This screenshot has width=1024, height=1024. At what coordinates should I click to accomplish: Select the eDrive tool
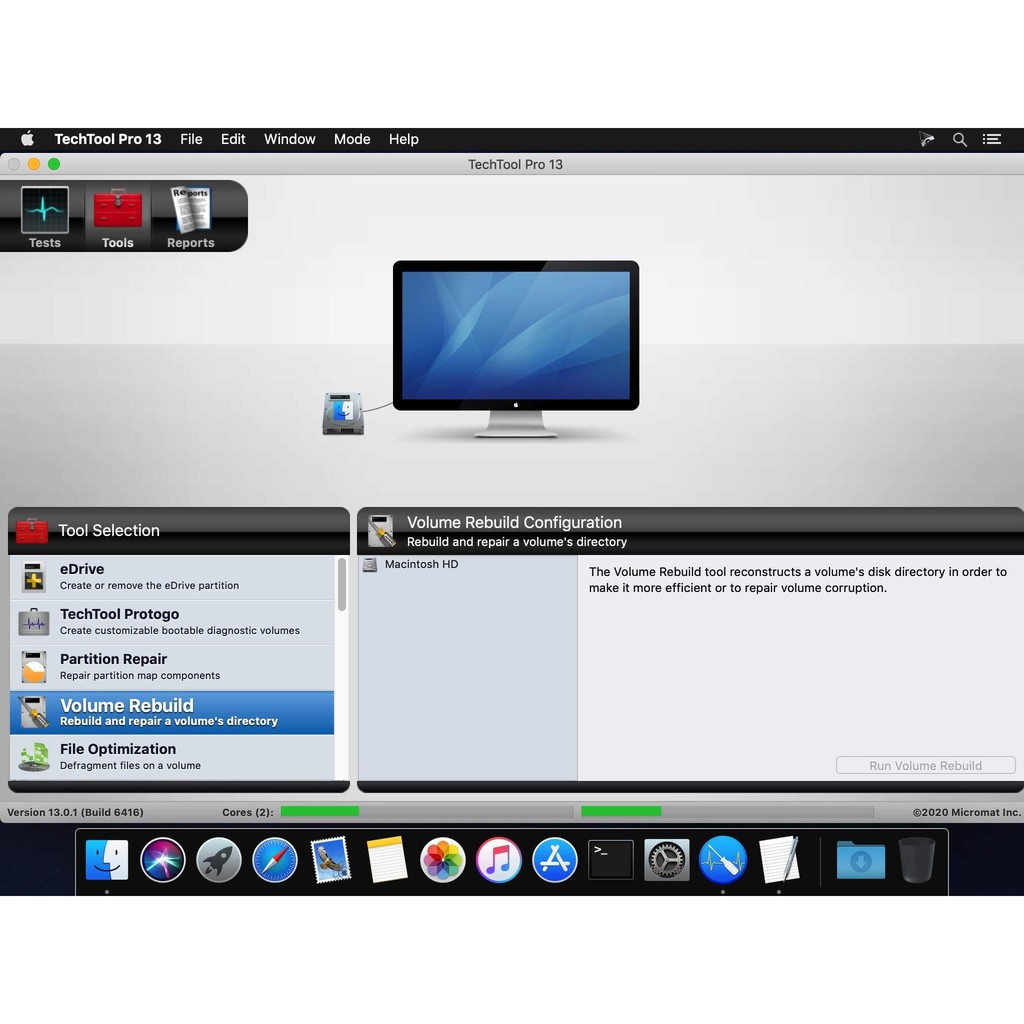click(x=172, y=577)
